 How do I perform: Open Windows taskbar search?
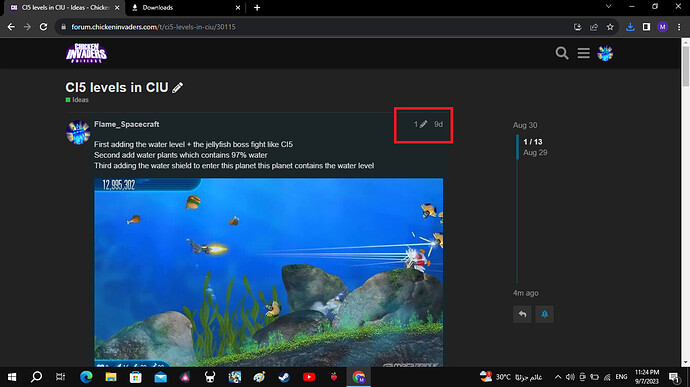coord(37,377)
